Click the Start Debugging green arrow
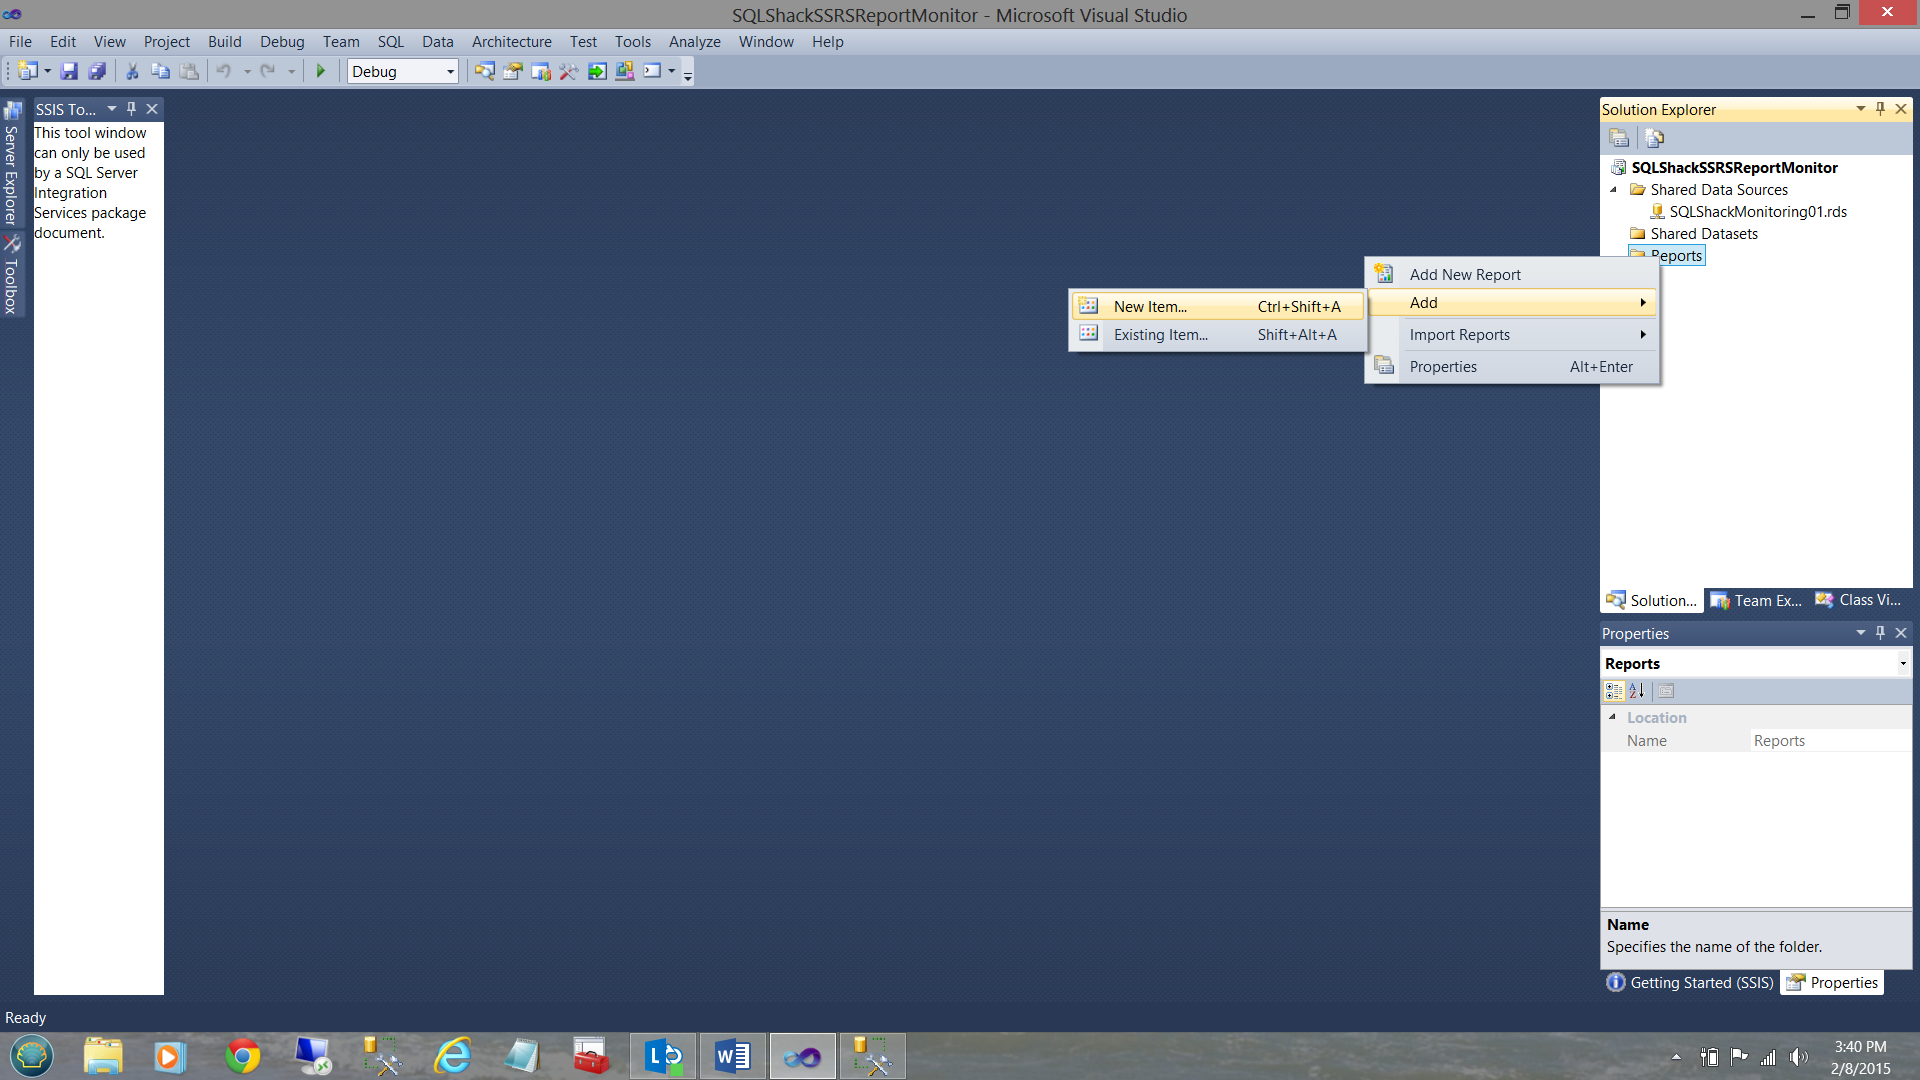The width and height of the screenshot is (1920, 1080). coord(321,71)
